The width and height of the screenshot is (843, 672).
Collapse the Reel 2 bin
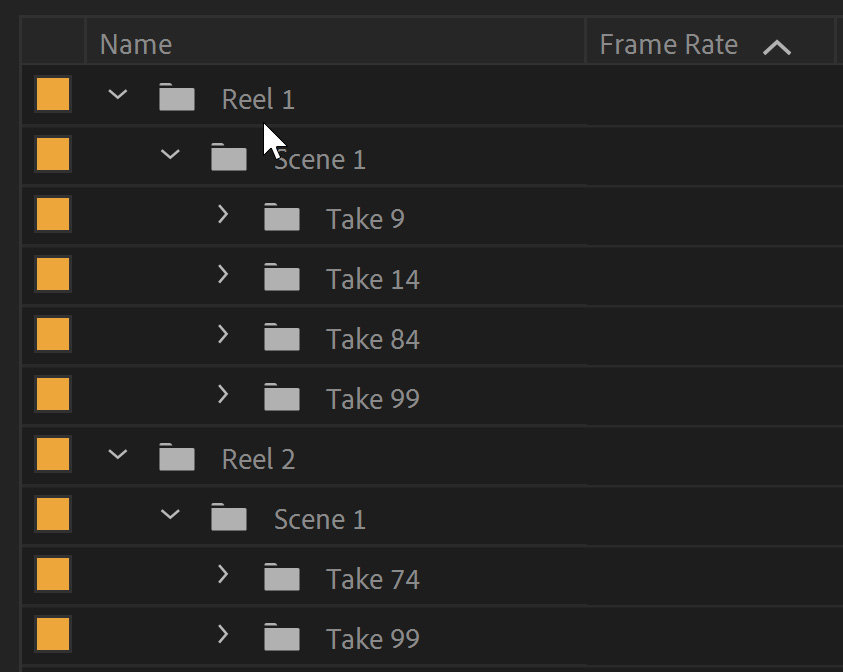coord(117,454)
